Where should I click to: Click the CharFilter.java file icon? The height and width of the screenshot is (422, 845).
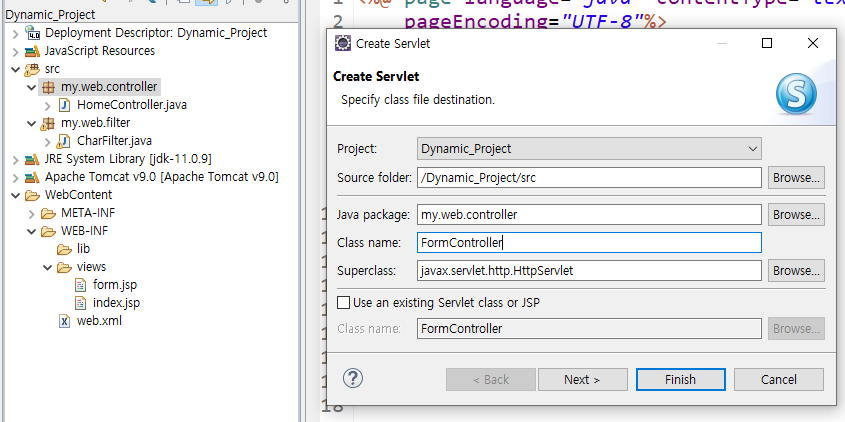(65, 141)
